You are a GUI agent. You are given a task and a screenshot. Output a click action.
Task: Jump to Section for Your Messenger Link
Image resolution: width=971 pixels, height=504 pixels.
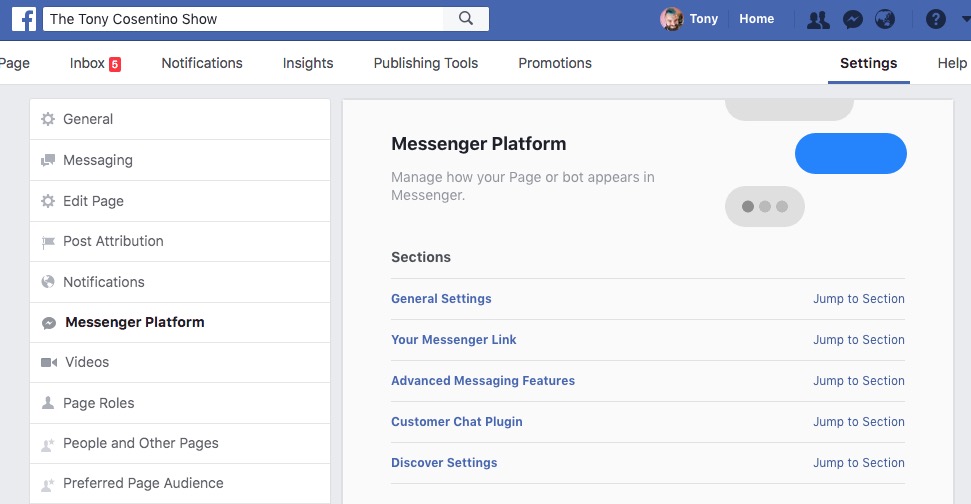(858, 339)
